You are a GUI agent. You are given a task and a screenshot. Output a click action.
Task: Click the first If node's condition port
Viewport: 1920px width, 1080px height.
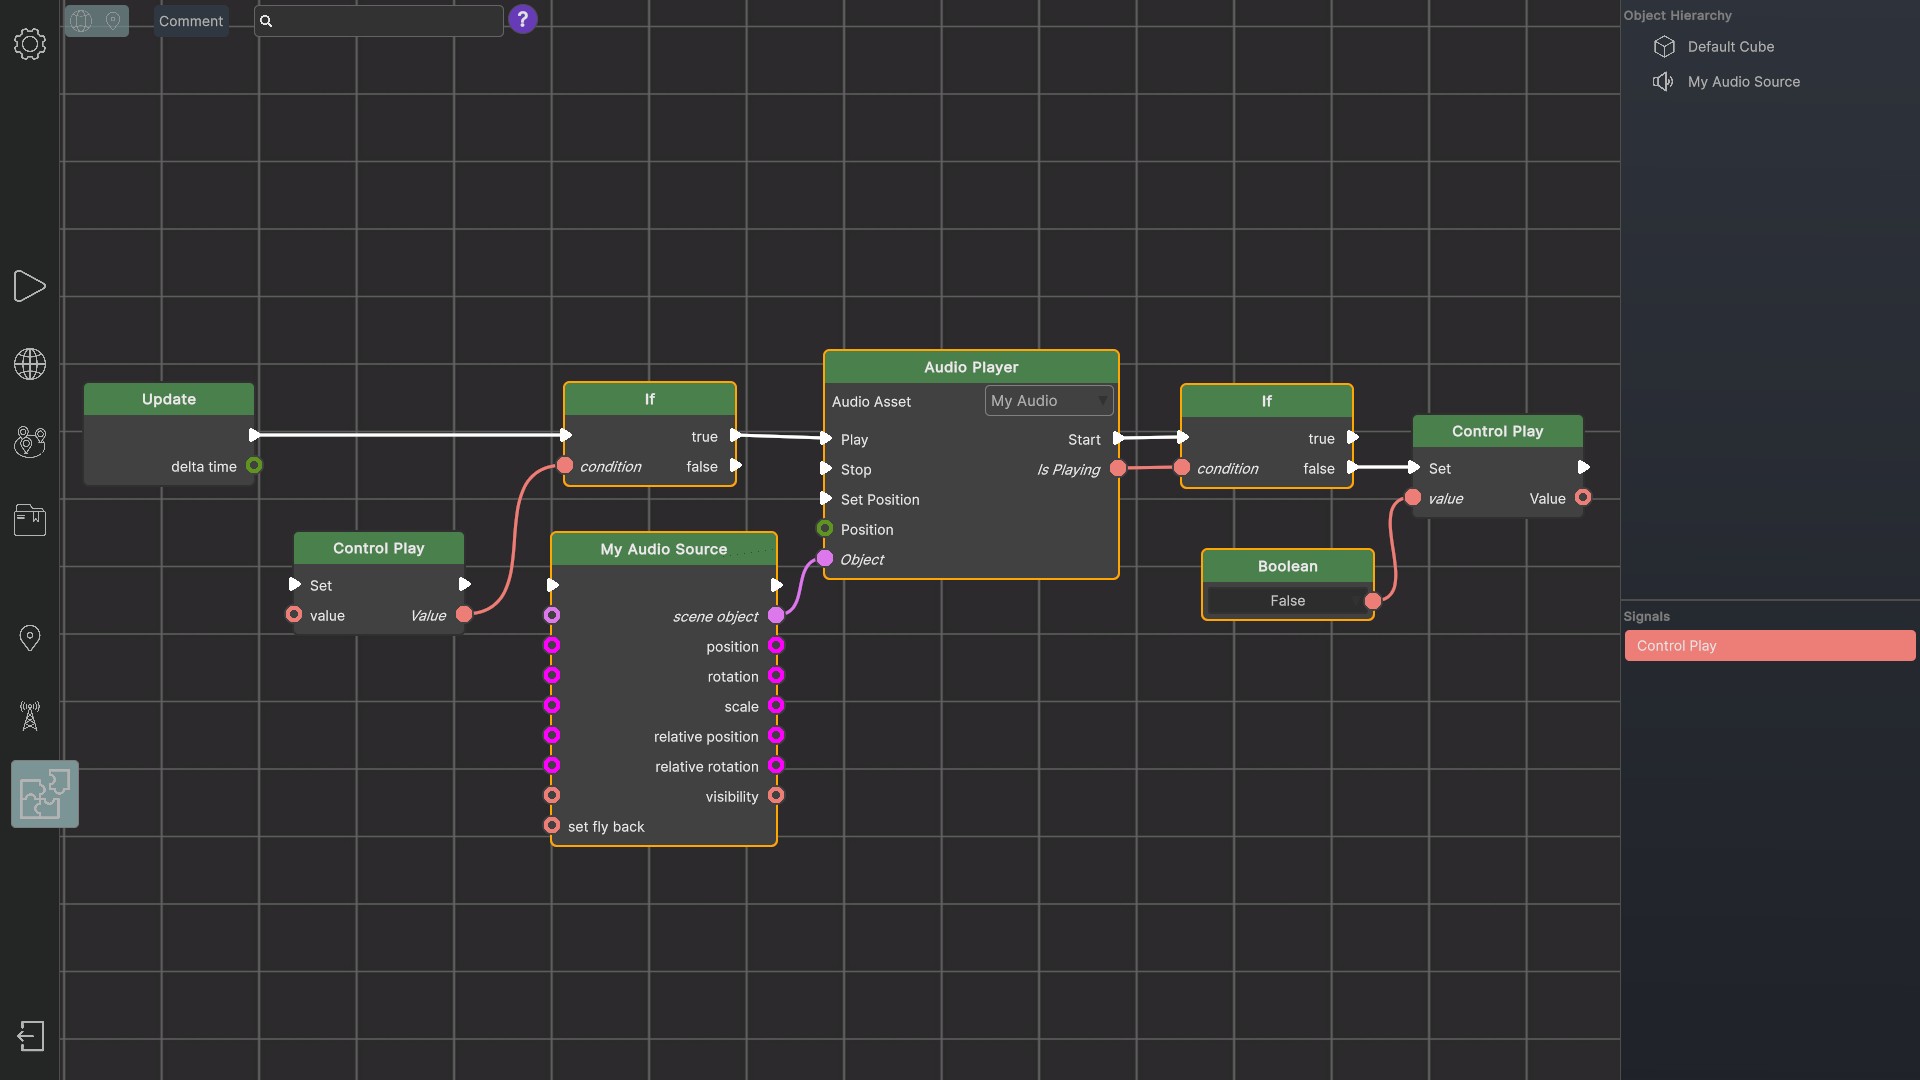coord(565,465)
